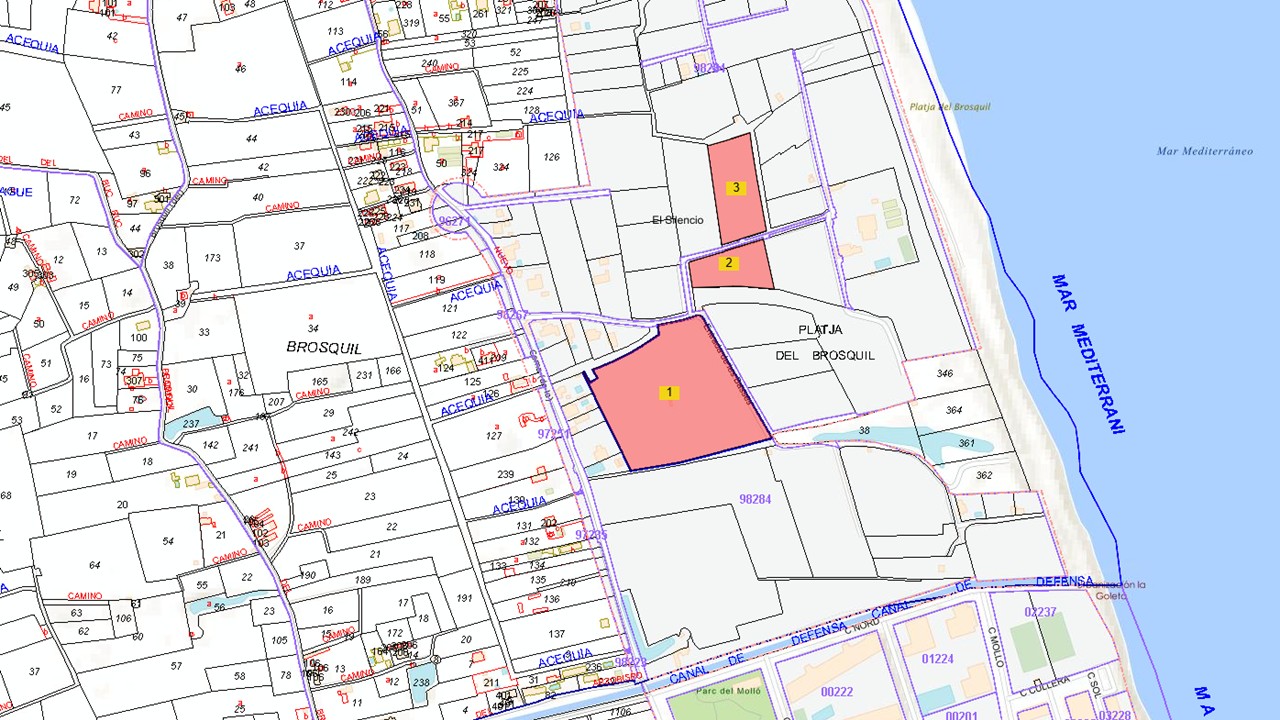This screenshot has height=720, width=1280.
Task: Click the roundabout labeled 96271
Action: [x=455, y=215]
